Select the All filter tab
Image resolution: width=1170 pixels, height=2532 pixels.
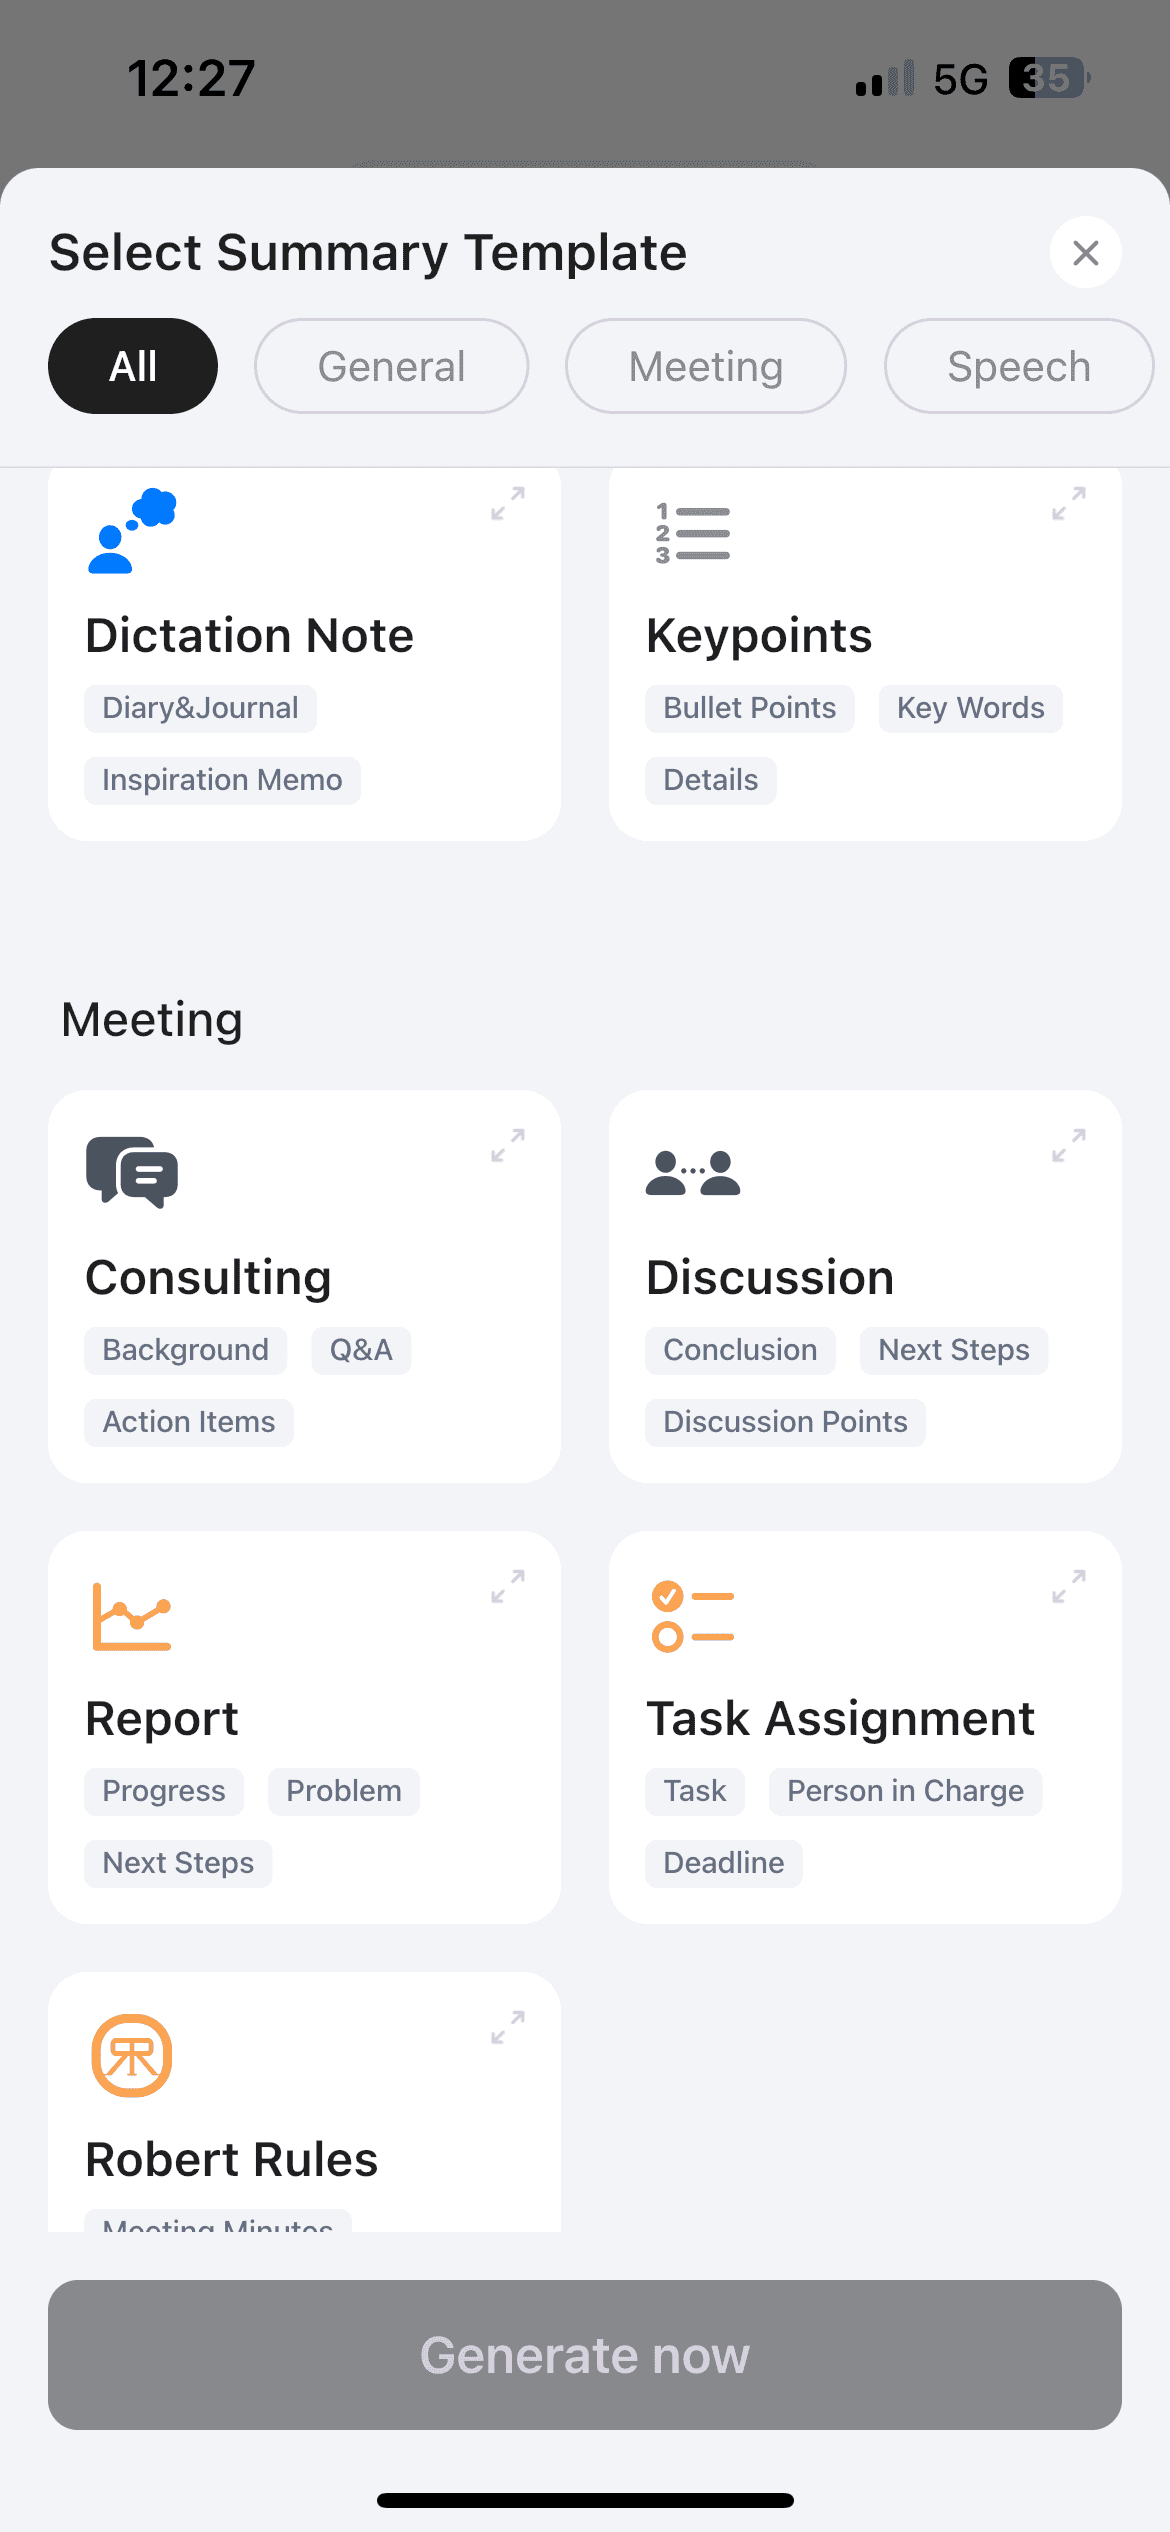tap(133, 366)
